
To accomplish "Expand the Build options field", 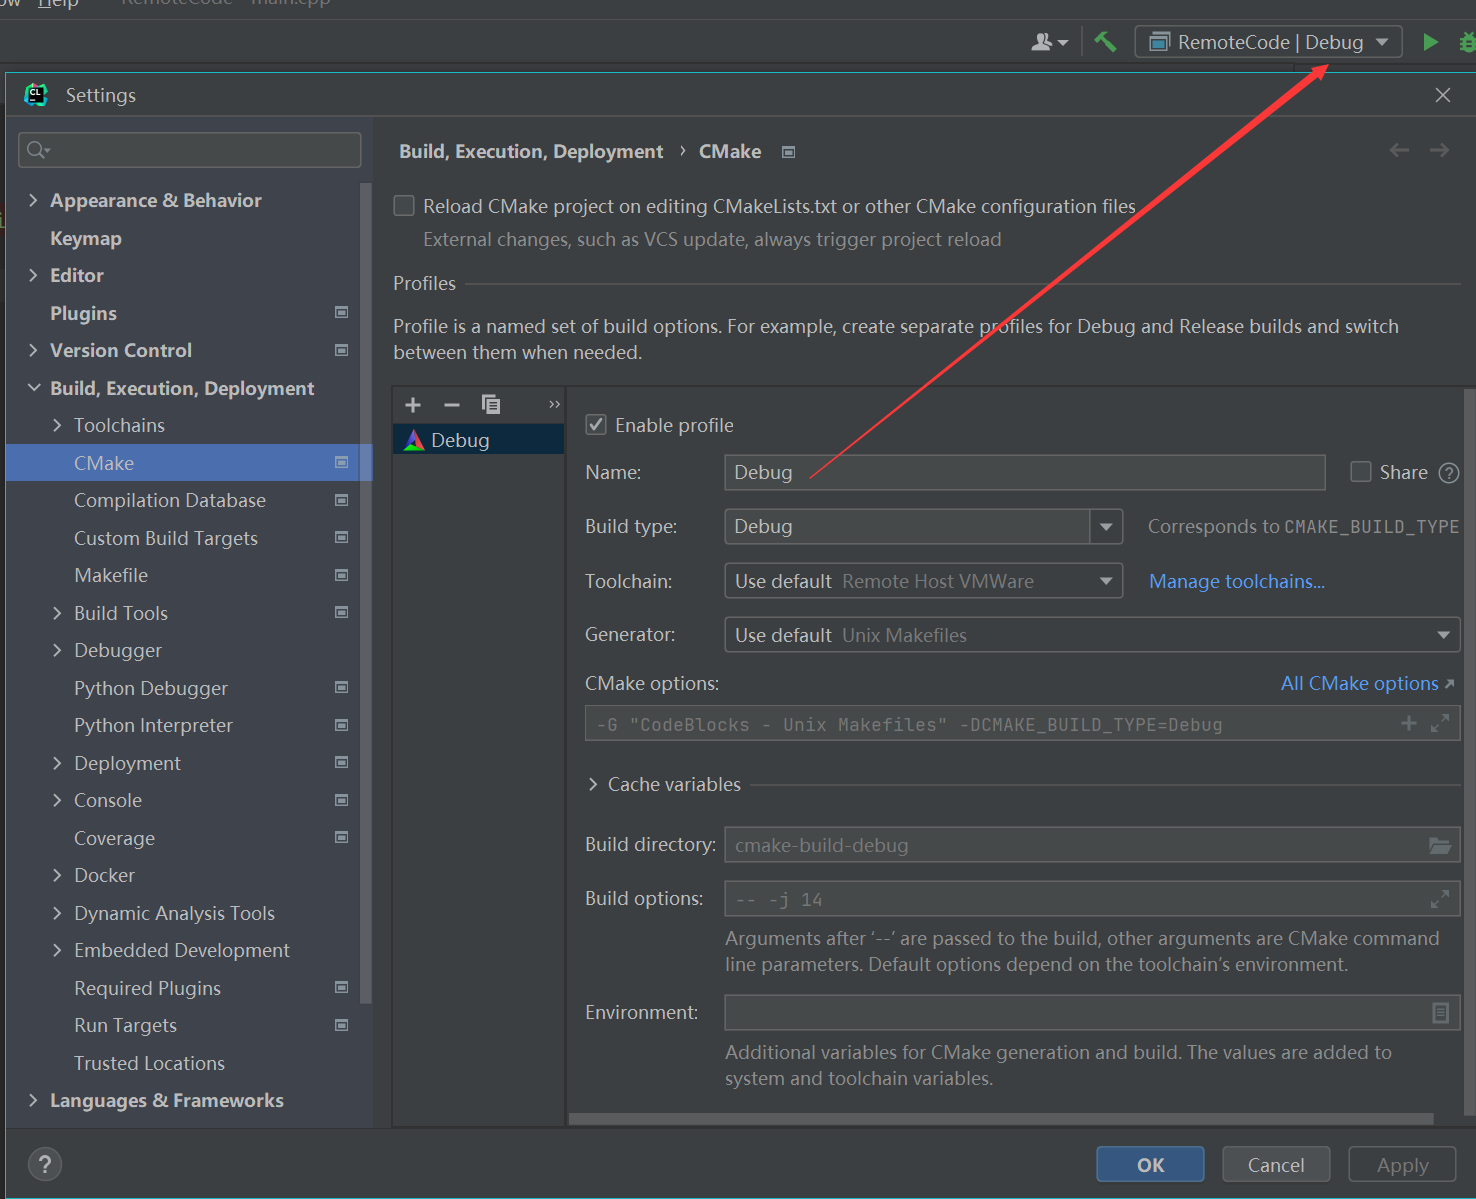I will pos(1440,899).
